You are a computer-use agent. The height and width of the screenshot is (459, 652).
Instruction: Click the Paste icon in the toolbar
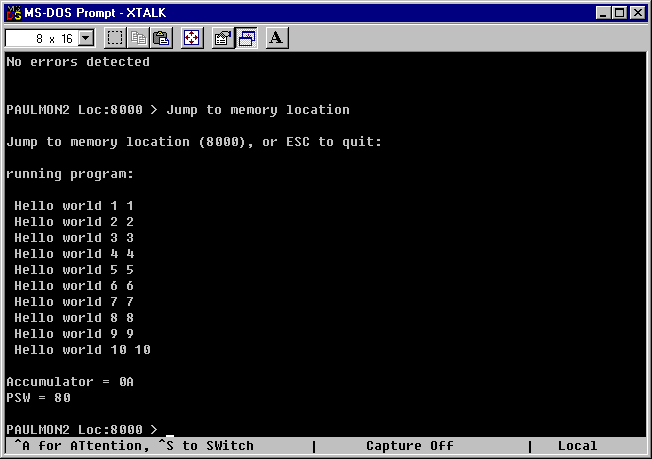click(x=161, y=38)
